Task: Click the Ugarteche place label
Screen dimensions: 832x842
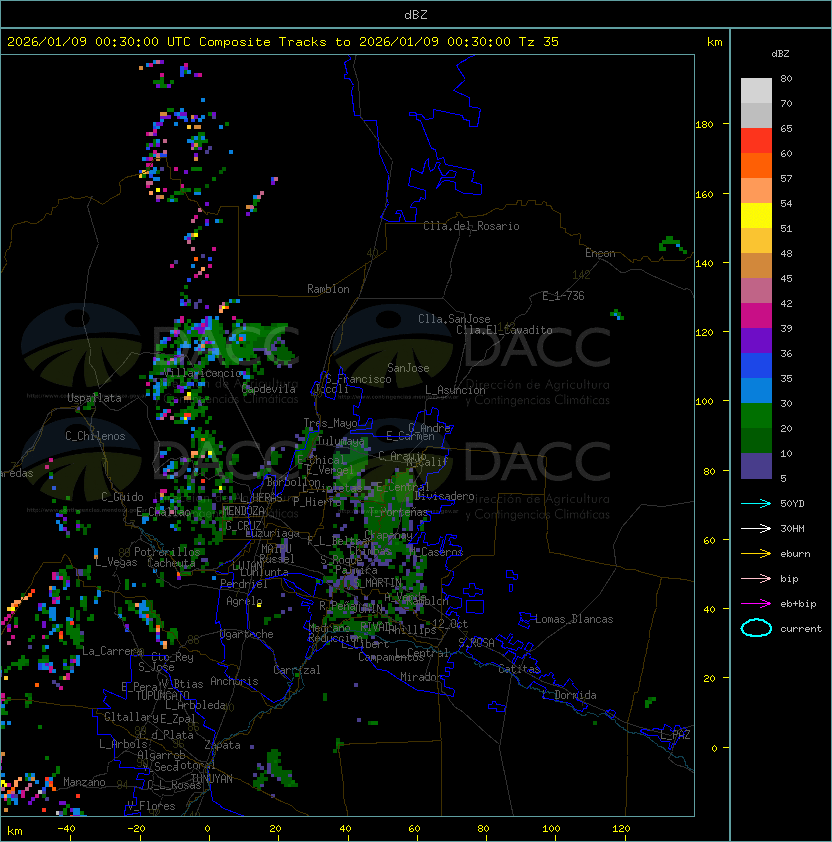Action: tap(247, 634)
